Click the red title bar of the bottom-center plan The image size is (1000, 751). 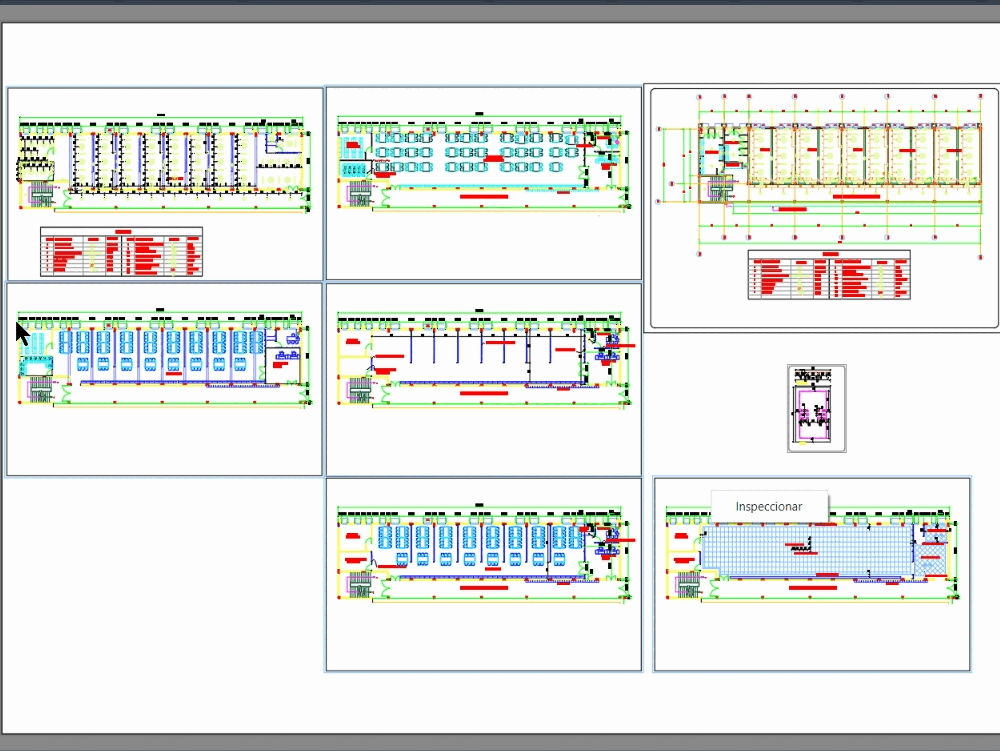point(485,588)
